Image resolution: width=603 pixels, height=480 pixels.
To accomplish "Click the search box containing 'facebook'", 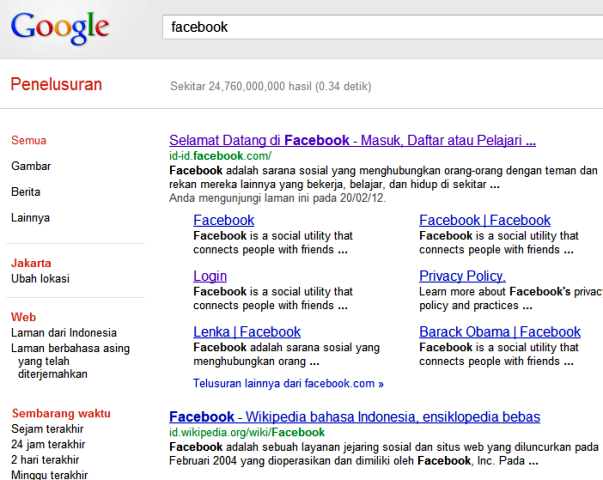I will pyautogui.click(x=380, y=27).
